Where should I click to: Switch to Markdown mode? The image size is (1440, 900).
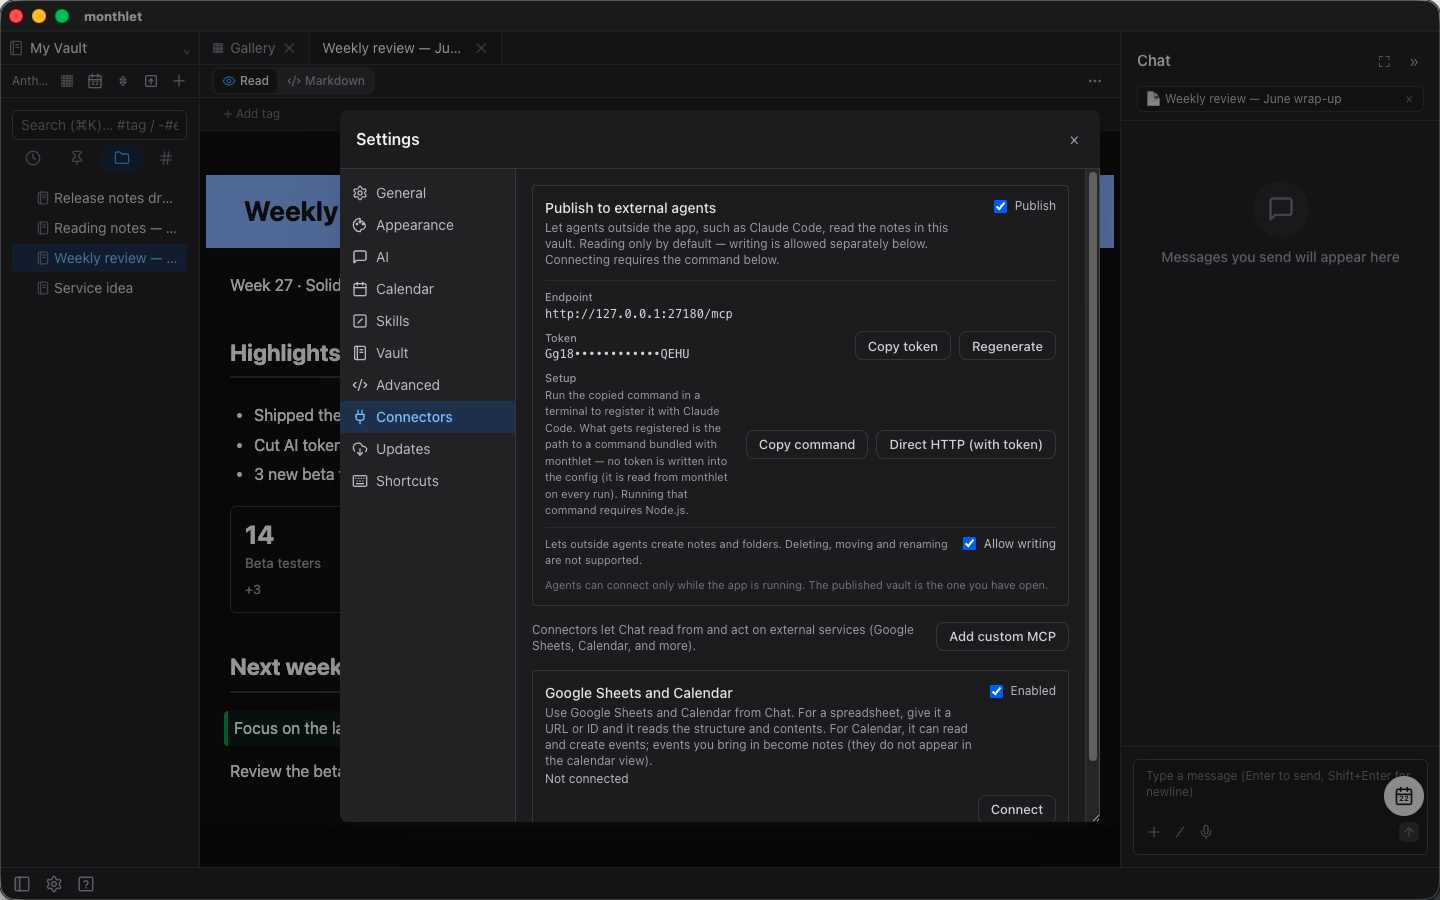click(x=326, y=81)
